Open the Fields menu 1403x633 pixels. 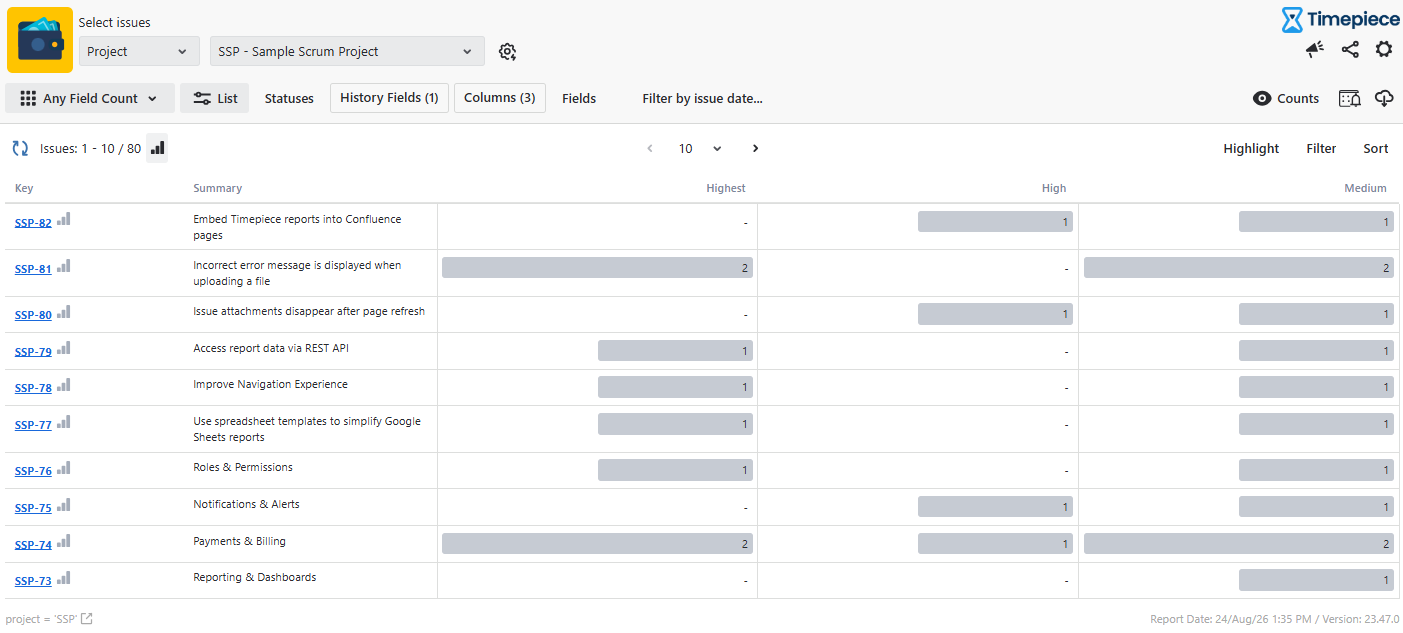click(x=579, y=98)
